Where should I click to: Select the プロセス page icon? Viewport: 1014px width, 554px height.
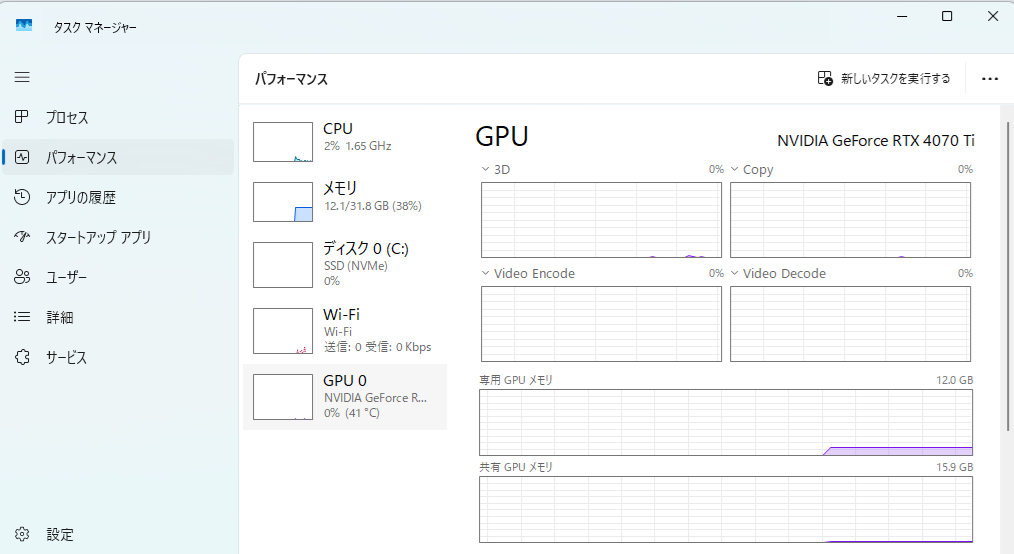[x=22, y=117]
